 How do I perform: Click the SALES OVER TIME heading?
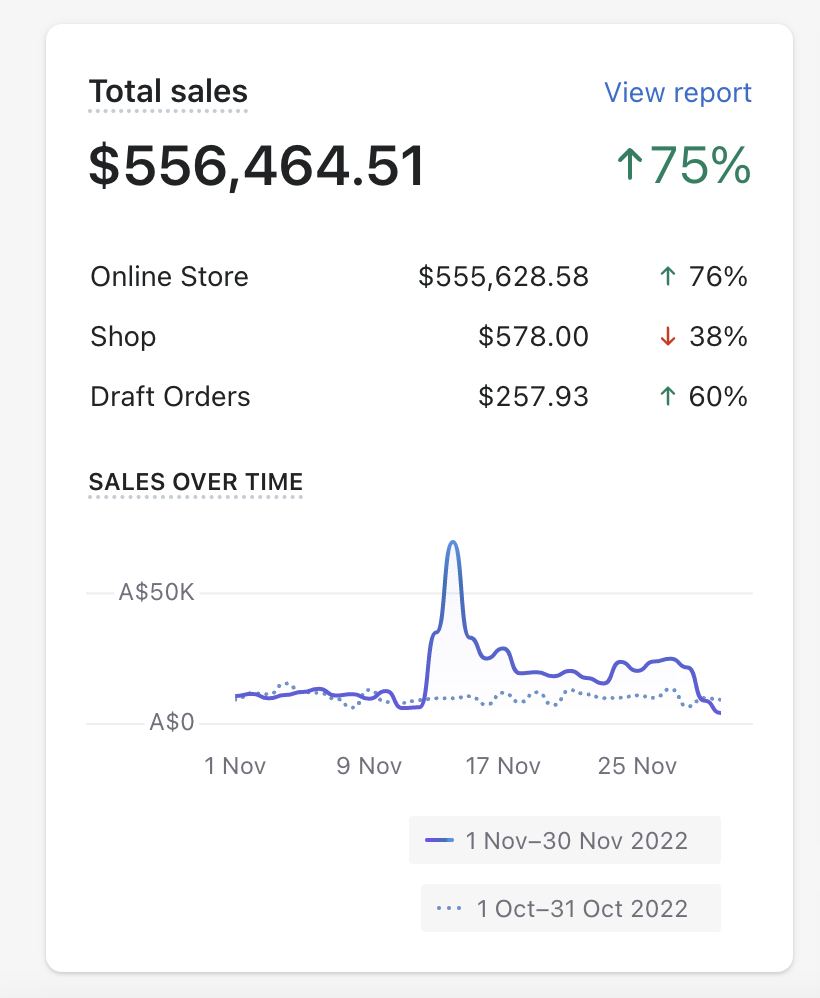pos(196,482)
